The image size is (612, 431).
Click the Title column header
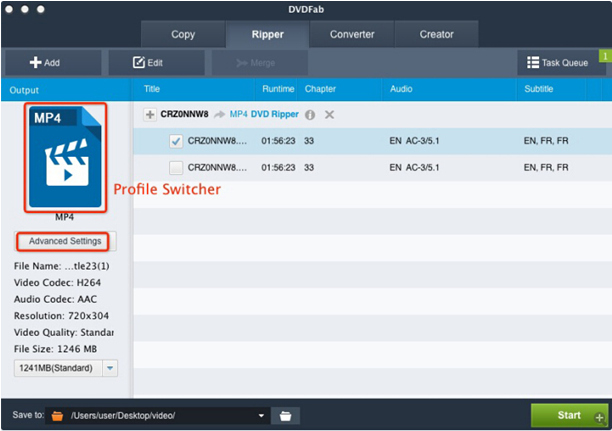pos(152,89)
